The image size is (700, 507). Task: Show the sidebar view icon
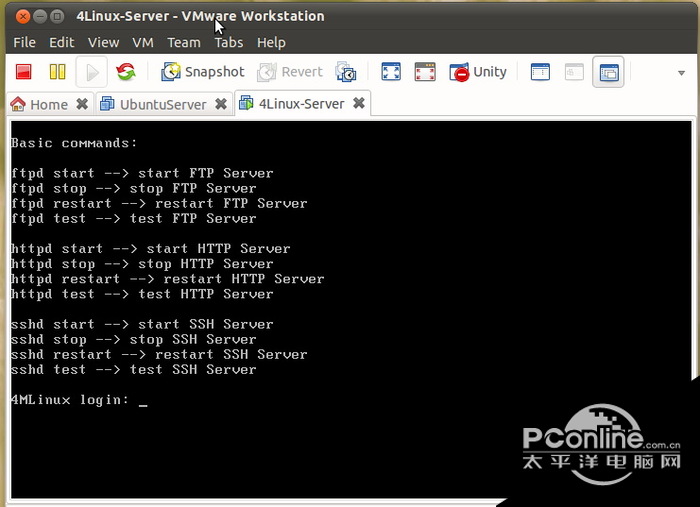pos(540,72)
